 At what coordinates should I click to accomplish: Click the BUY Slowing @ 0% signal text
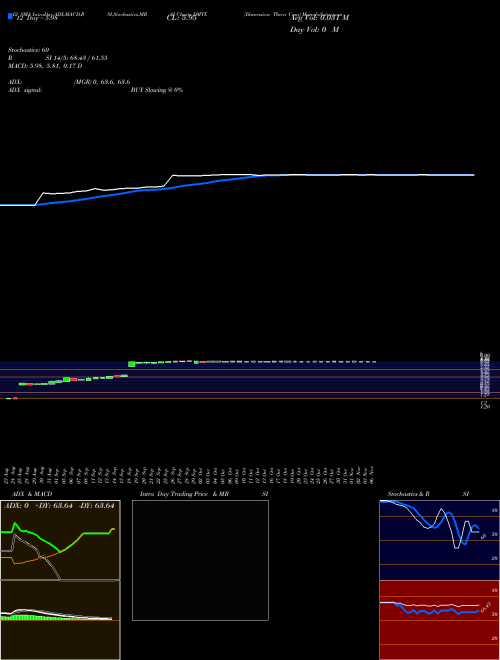157,90
